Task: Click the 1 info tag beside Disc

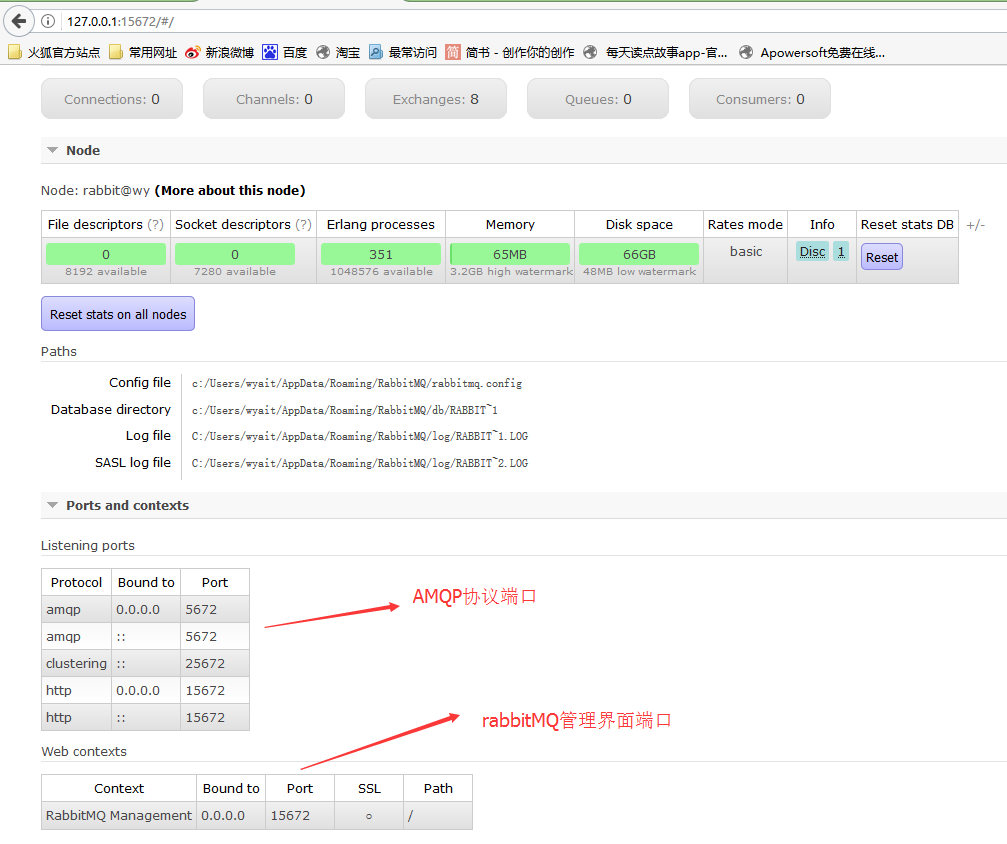Action: click(x=841, y=252)
